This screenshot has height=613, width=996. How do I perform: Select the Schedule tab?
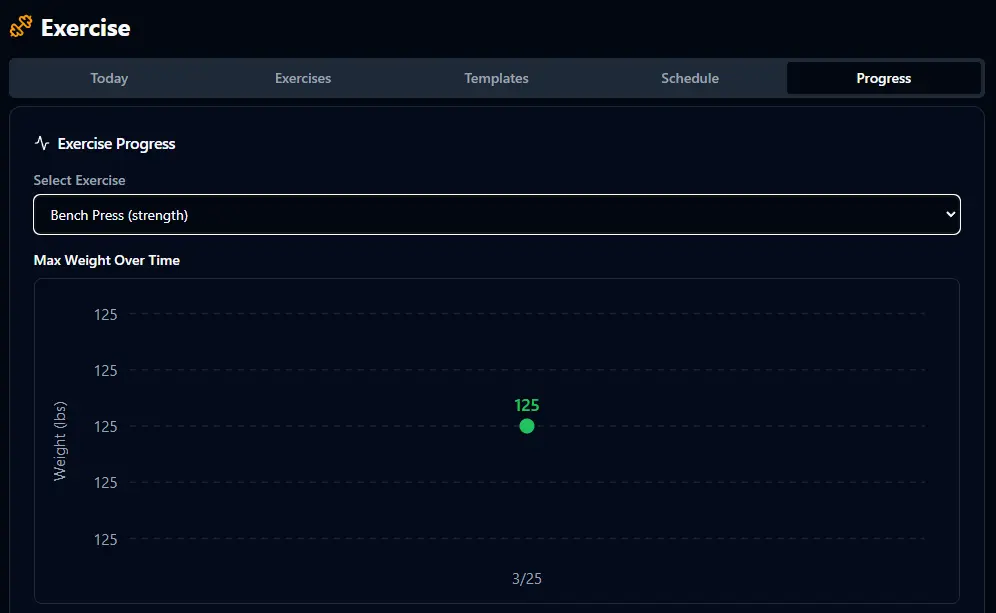[x=690, y=78]
